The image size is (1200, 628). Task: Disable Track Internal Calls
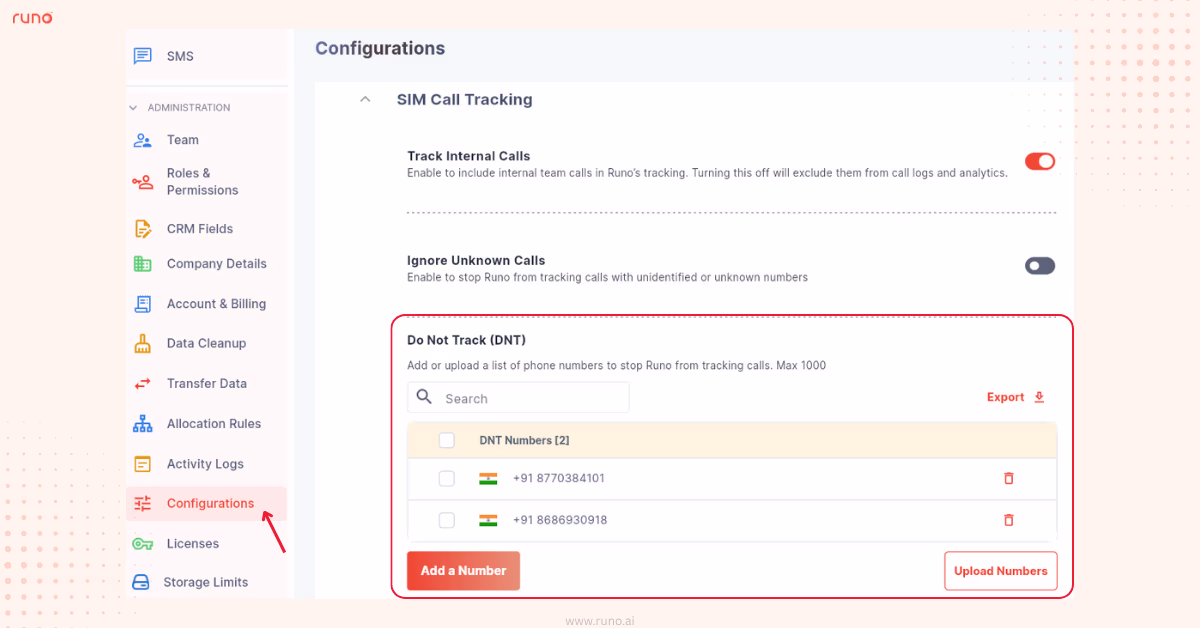[1040, 161]
